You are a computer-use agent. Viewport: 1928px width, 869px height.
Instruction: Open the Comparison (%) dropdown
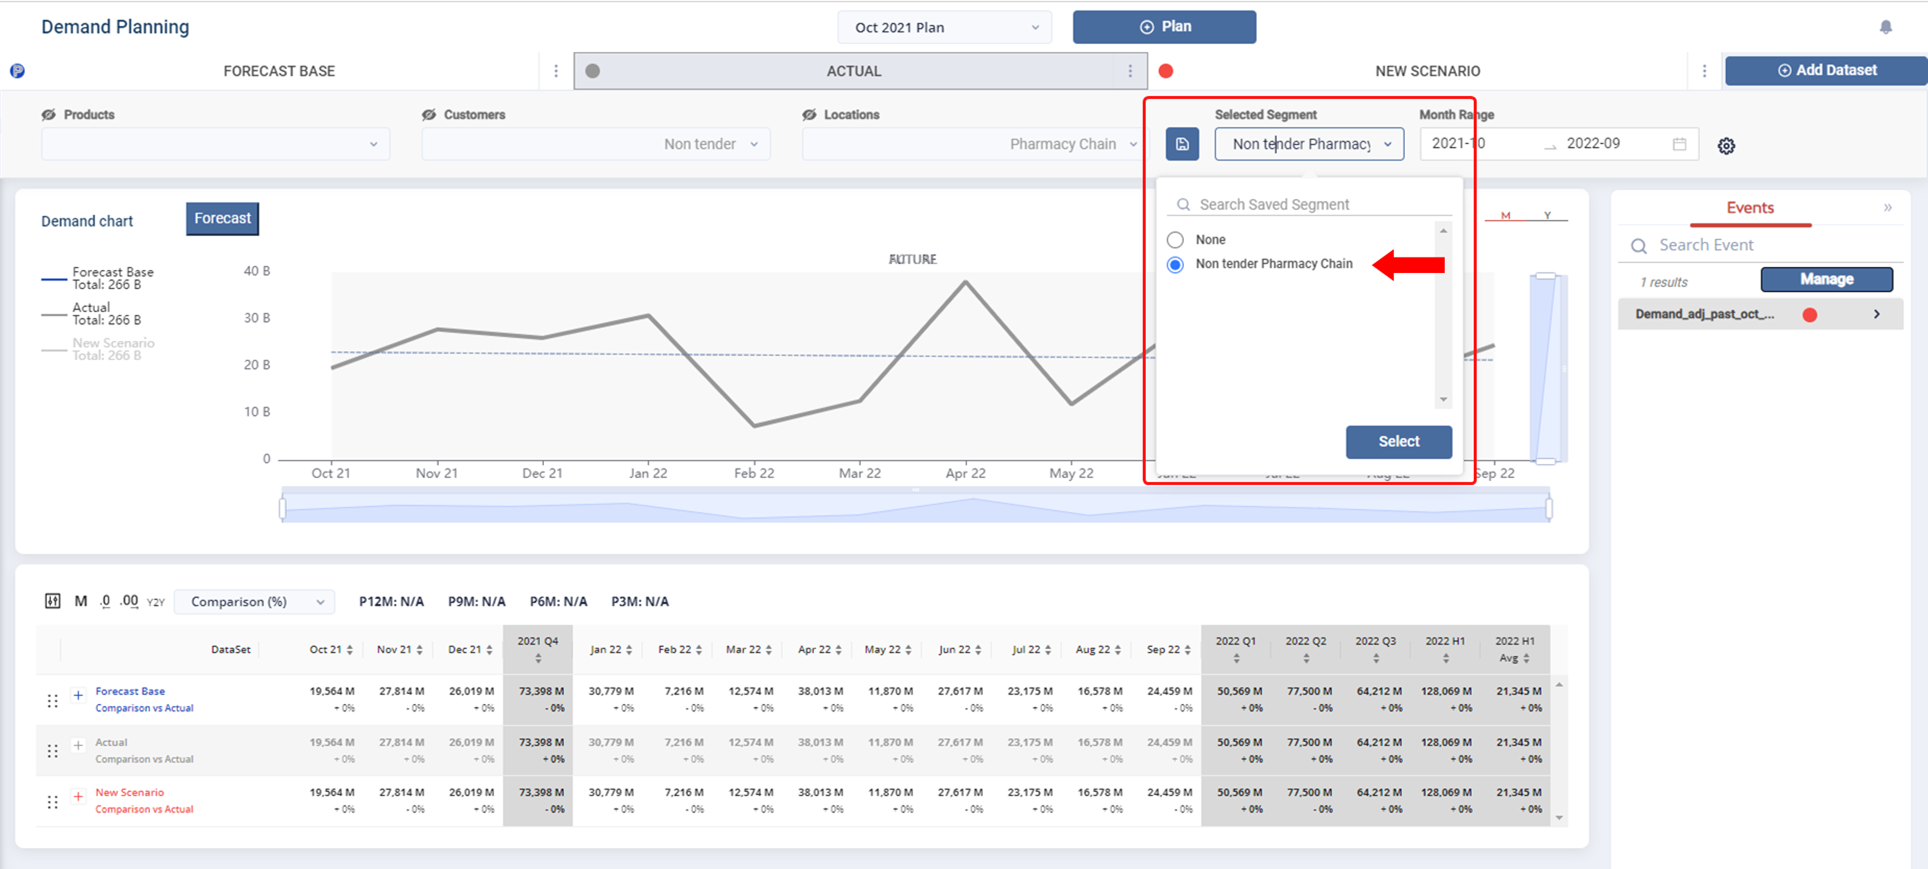point(255,602)
